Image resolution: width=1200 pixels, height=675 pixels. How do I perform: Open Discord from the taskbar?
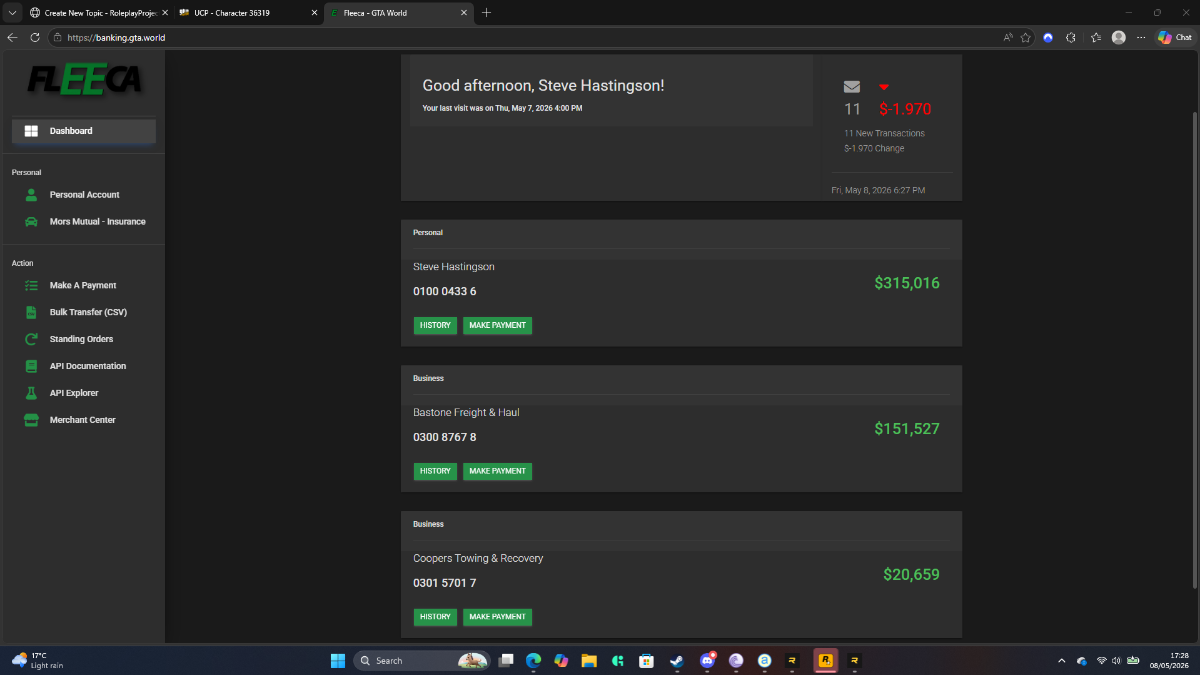[708, 661]
